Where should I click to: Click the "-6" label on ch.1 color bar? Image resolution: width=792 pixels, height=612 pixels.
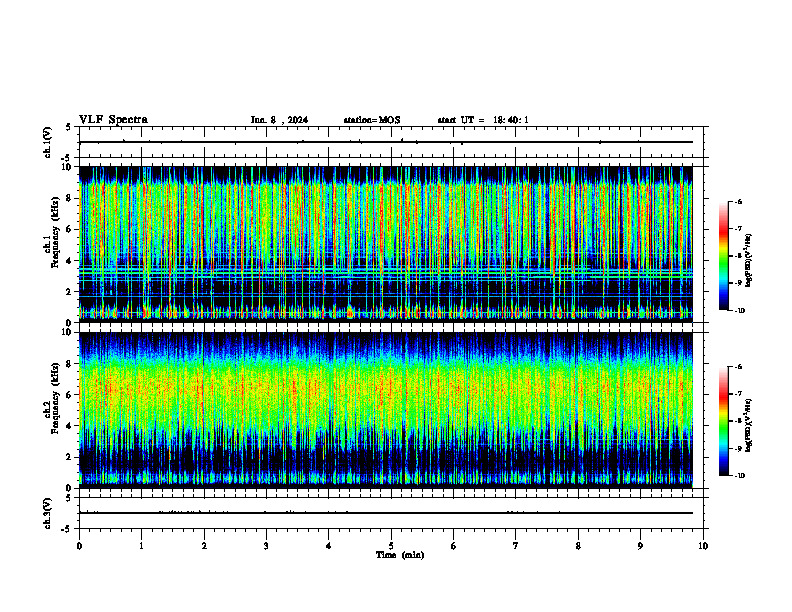point(738,201)
